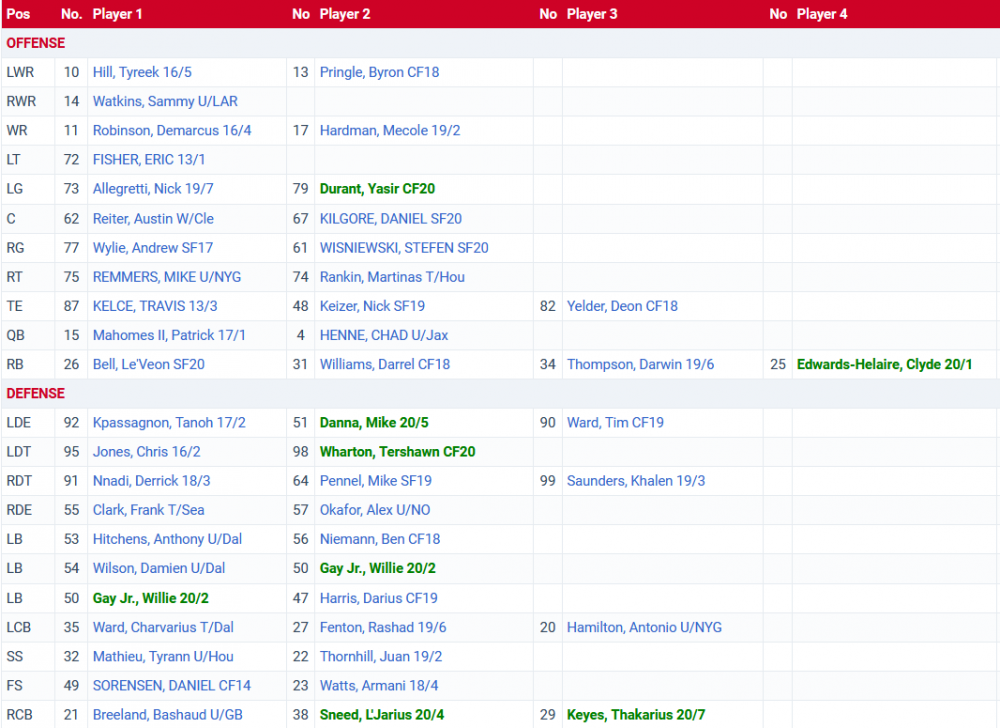Open Wylie, Andrew SF17 link

click(153, 248)
